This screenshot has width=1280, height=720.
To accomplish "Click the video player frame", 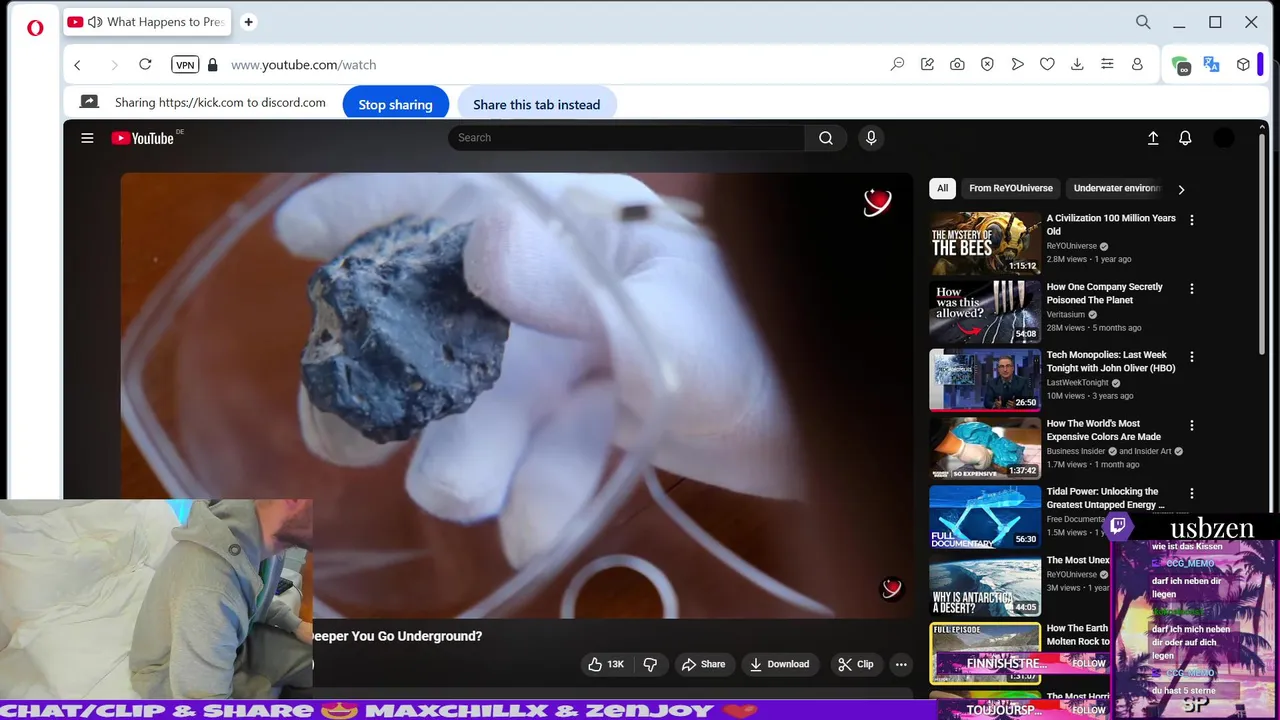I will click(517, 396).
